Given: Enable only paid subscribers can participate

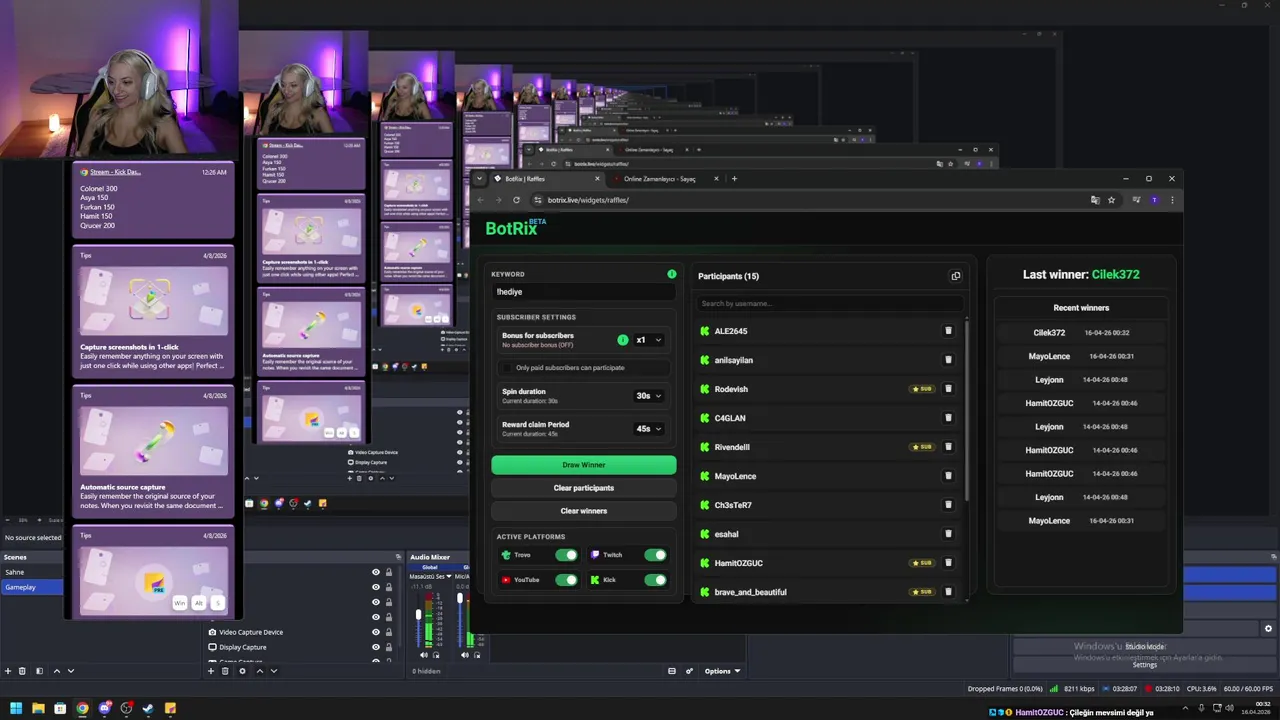Looking at the screenshot, I should tap(507, 368).
